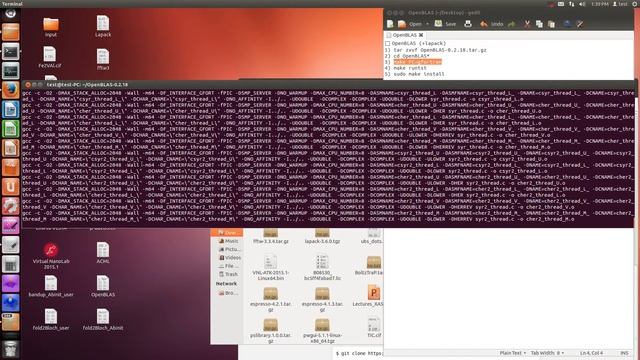This screenshot has width=640, height=360.
Task: Launch Firefox from the dock
Action: click(x=11, y=90)
